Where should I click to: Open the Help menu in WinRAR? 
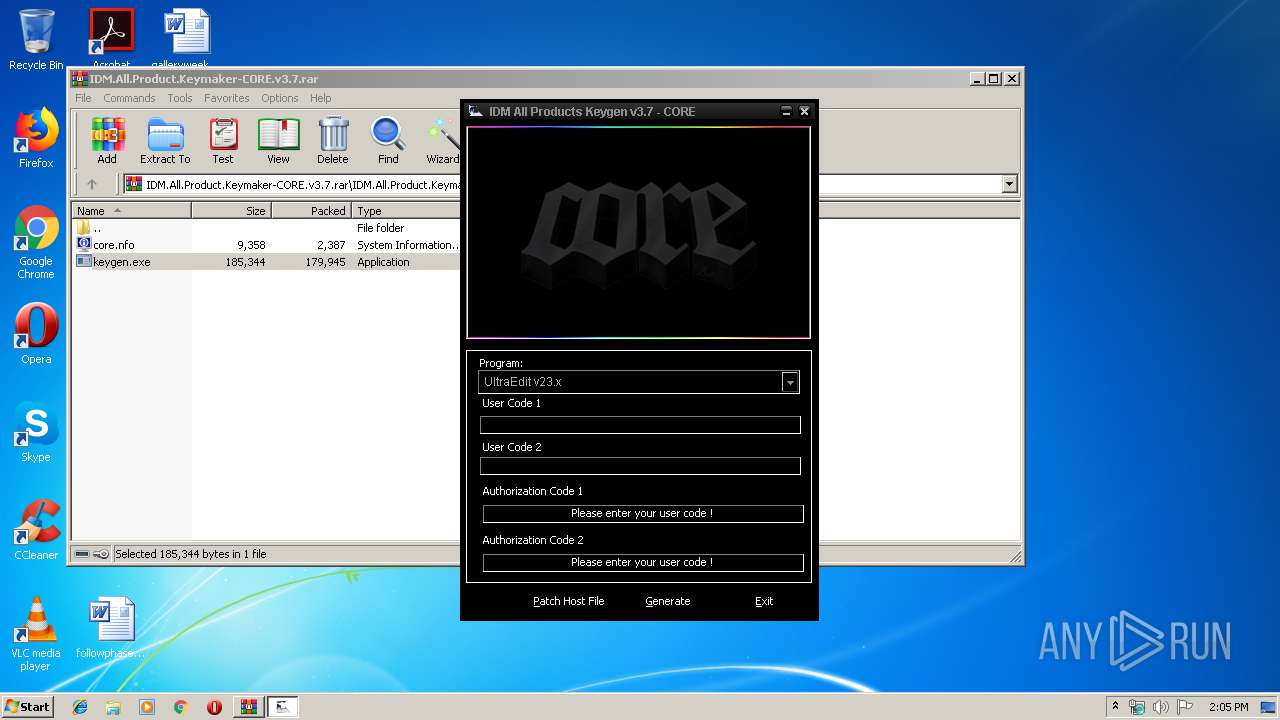[x=320, y=98]
